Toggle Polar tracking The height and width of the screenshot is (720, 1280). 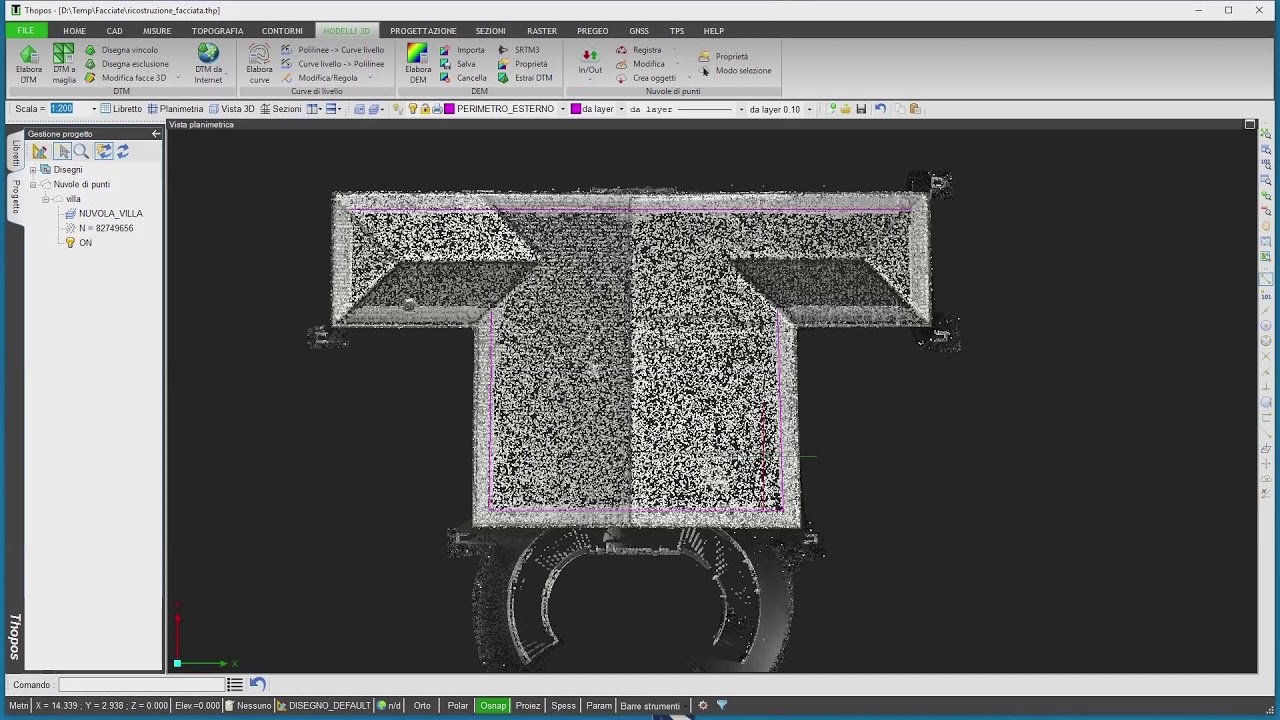pyautogui.click(x=458, y=706)
